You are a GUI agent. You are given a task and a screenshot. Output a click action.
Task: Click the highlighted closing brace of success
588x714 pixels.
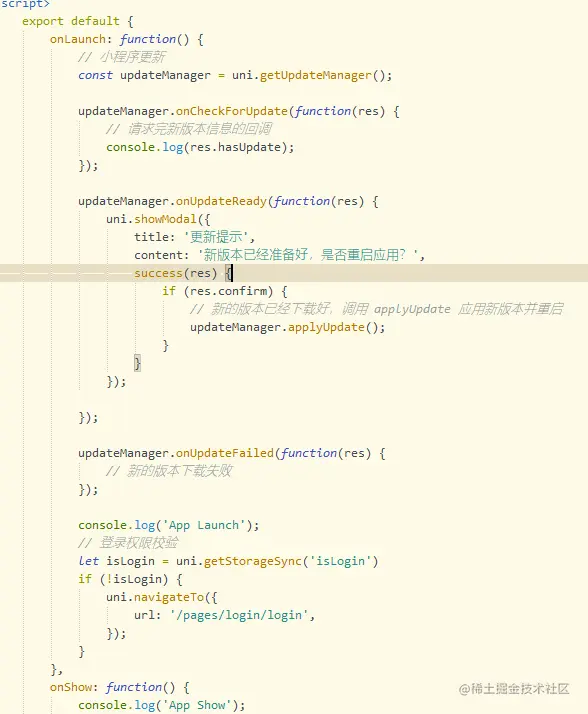138,363
